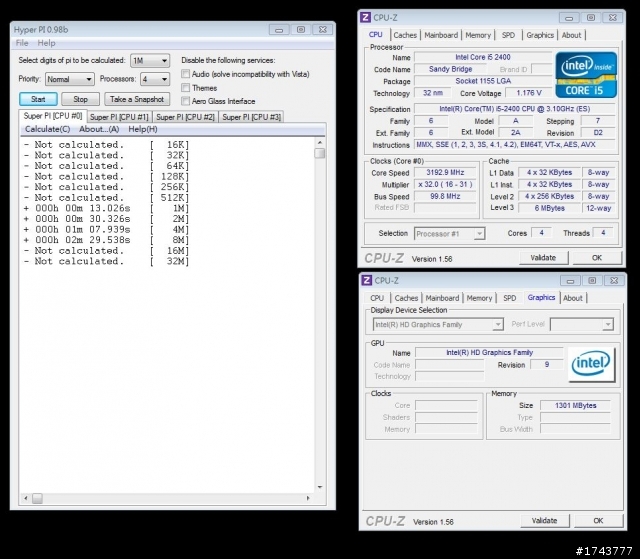The width and height of the screenshot is (640, 559).
Task: Click the vertical scrollbar thumb in Super PI results
Action: click(320, 153)
